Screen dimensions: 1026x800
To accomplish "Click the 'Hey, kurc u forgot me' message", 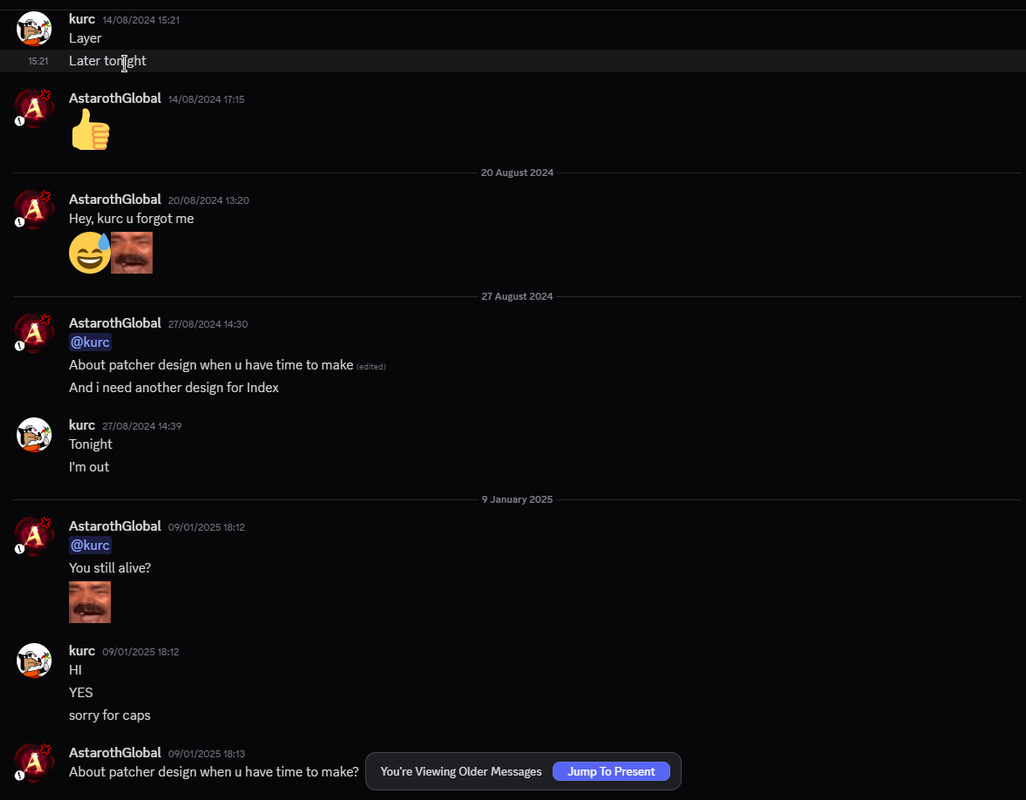I will (132, 218).
